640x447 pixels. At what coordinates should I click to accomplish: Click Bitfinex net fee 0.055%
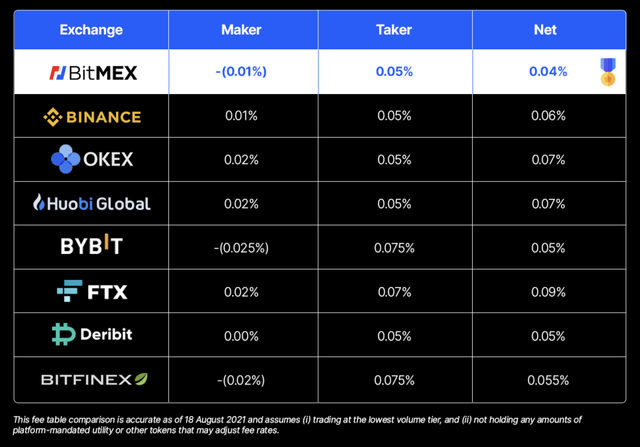click(547, 380)
